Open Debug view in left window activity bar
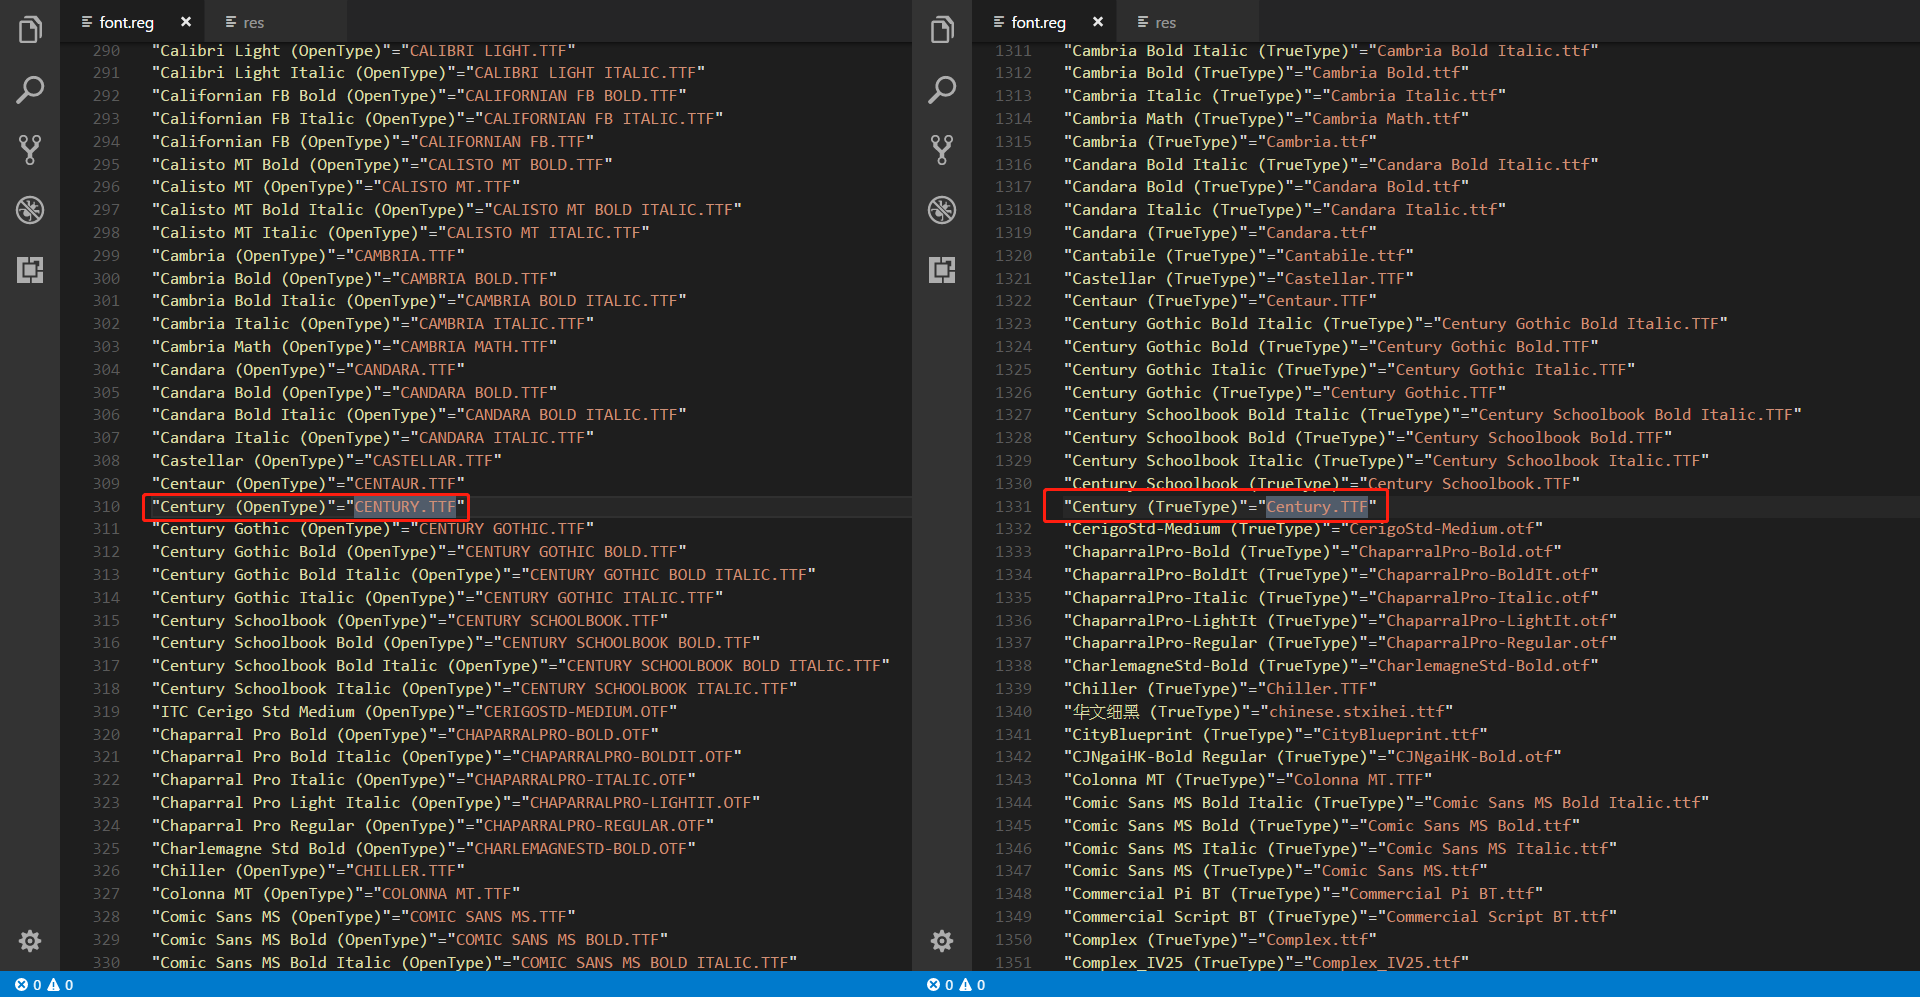Viewport: 1920px width, 997px height. [30, 210]
